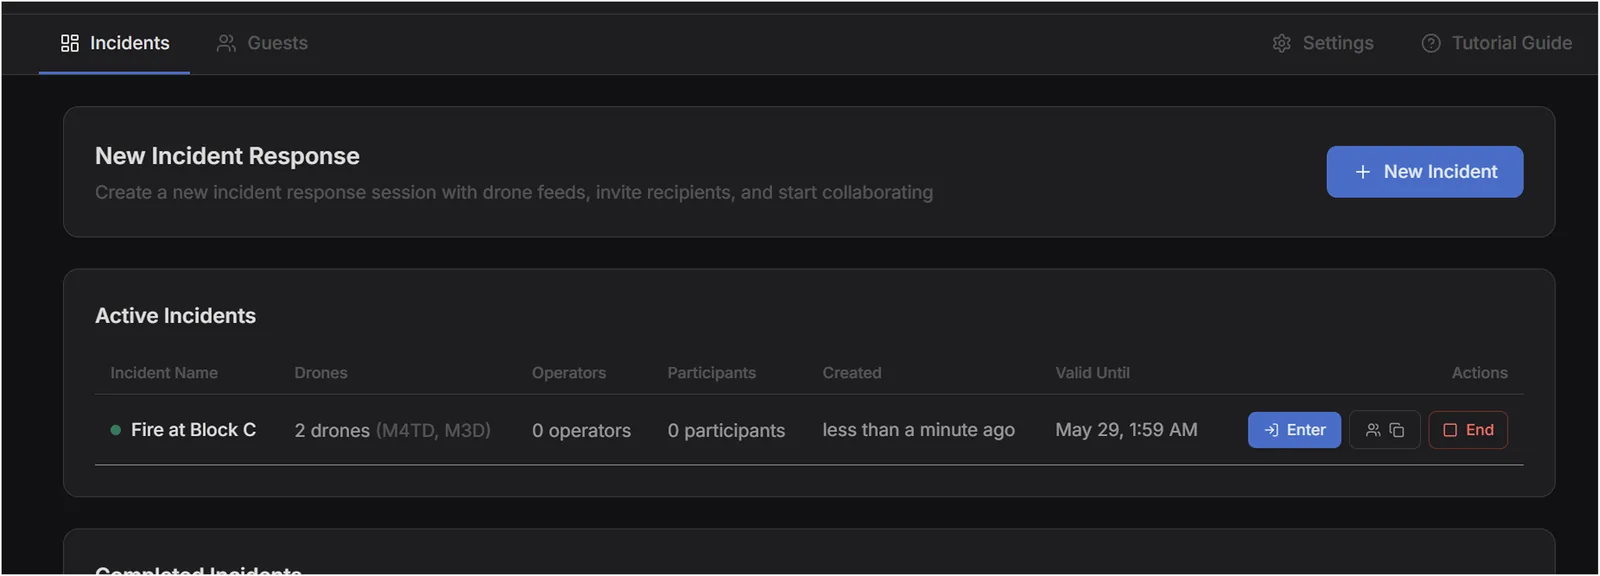1600x576 pixels.
Task: Click the New Incident button
Action: pos(1425,172)
